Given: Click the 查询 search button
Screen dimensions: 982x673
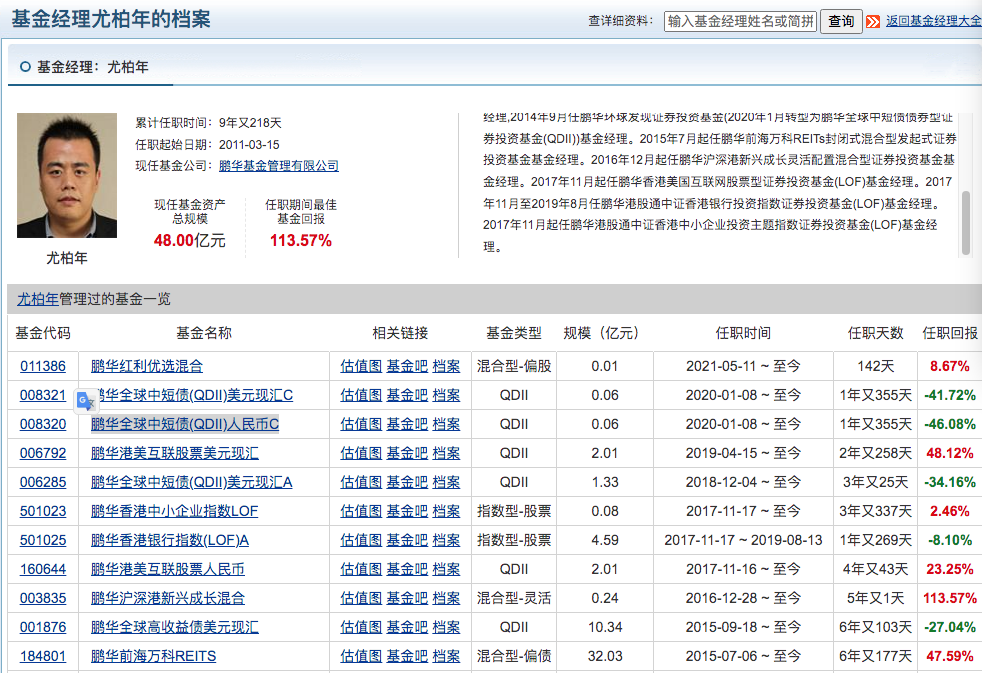Looking at the screenshot, I should click(x=840, y=21).
